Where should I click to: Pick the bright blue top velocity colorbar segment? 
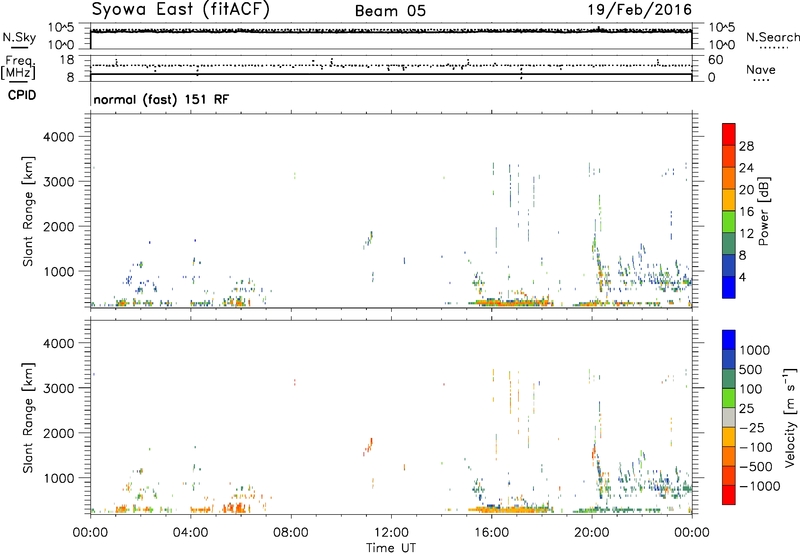click(729, 340)
